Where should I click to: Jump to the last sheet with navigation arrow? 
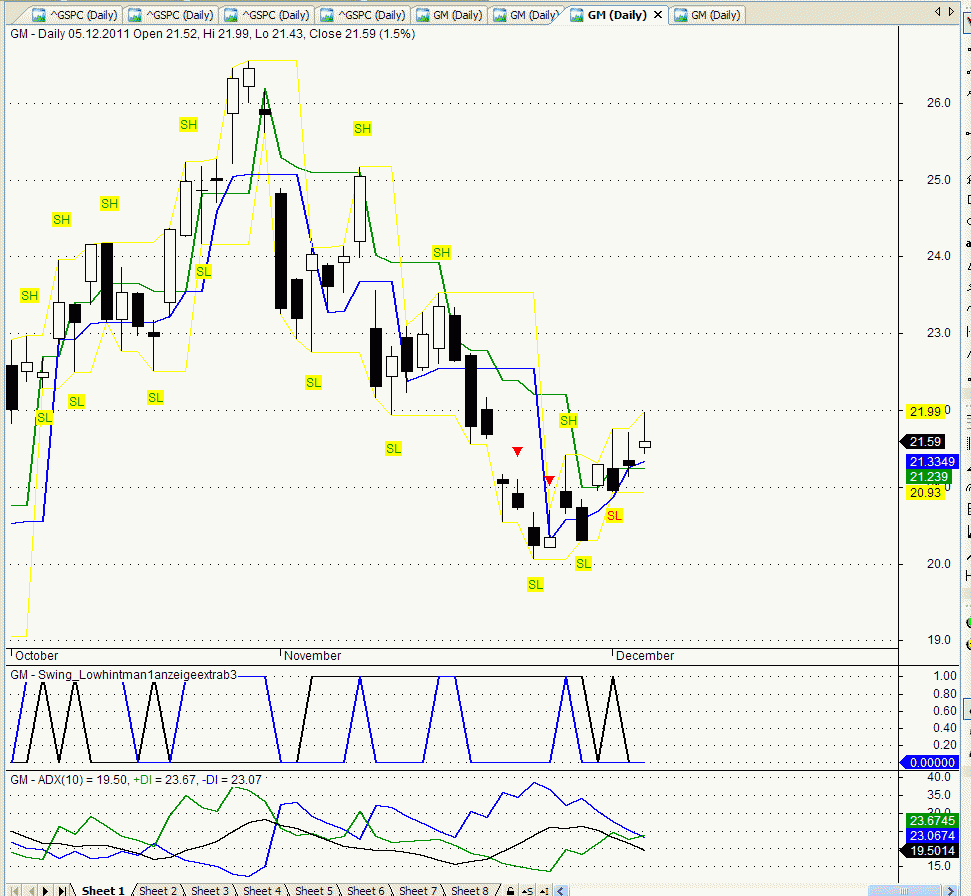coord(62,890)
